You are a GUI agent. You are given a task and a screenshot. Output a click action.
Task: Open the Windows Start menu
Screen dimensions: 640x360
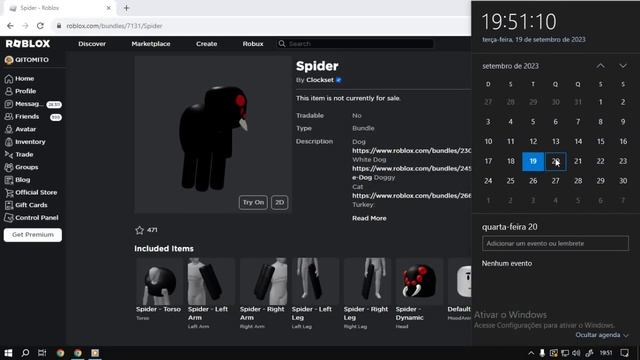pyautogui.click(x=8, y=353)
